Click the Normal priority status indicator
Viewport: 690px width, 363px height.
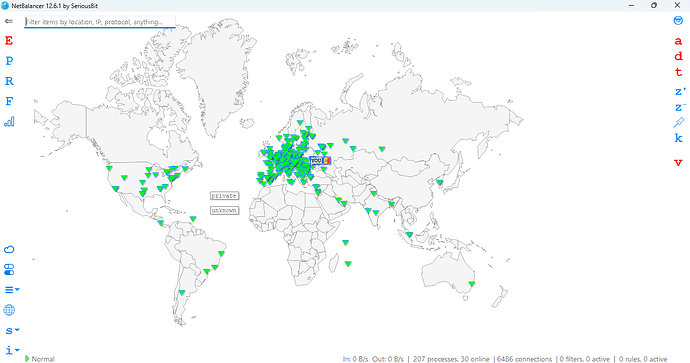point(40,359)
